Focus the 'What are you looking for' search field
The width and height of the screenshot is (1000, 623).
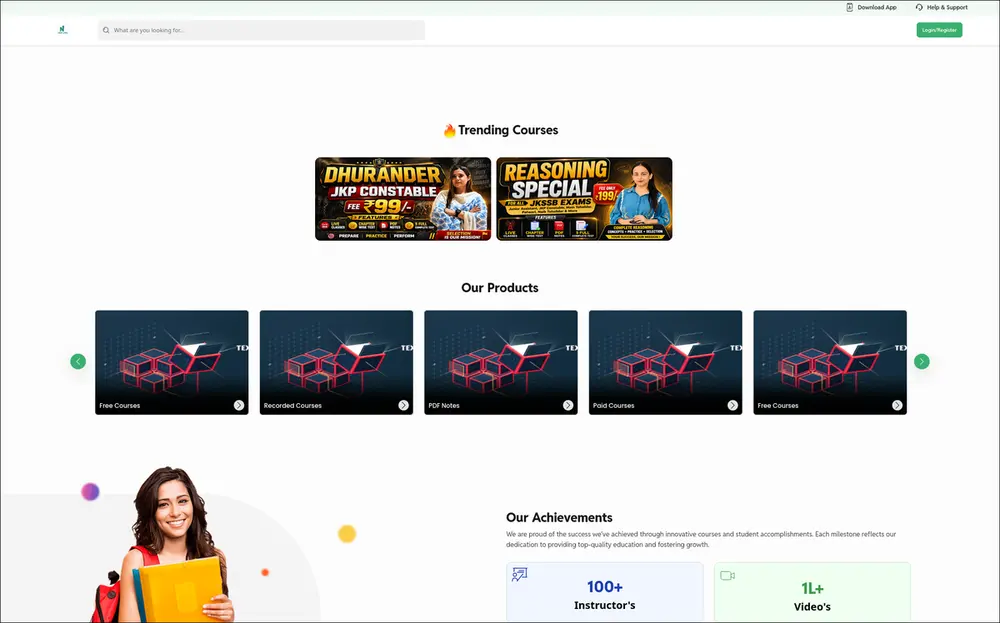[x=261, y=30]
